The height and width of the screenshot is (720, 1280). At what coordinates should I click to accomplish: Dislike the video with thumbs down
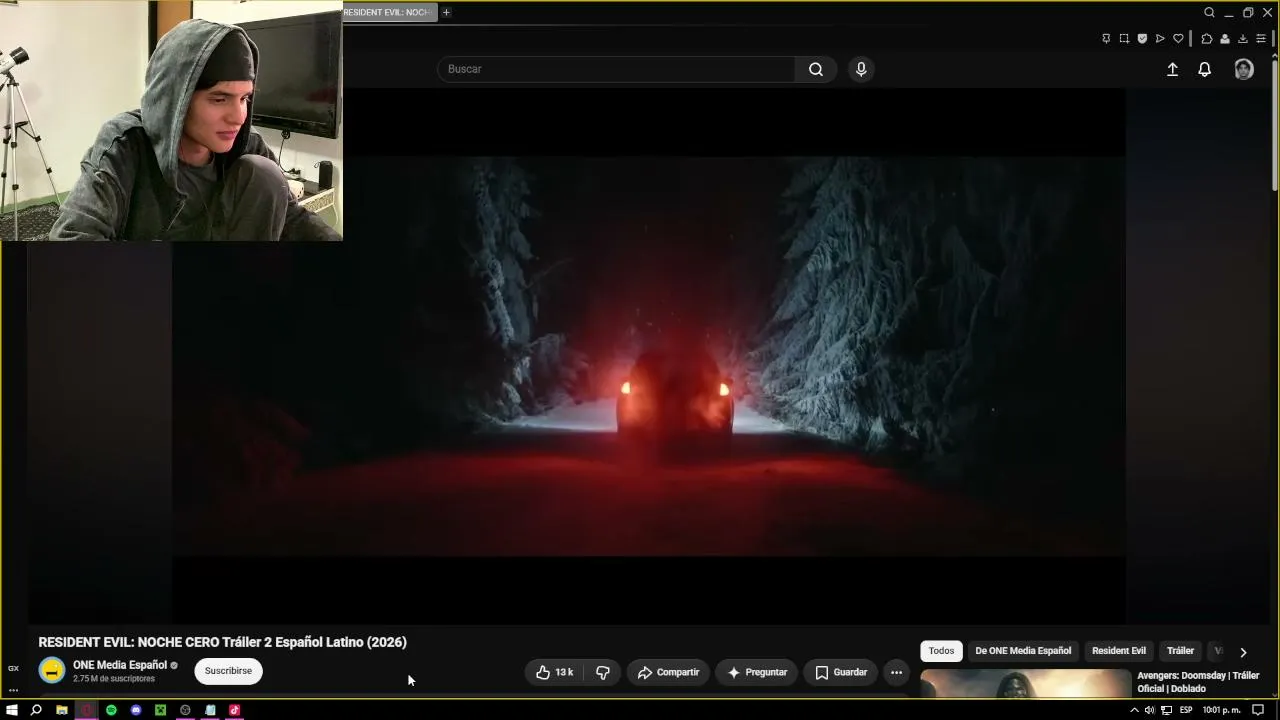coord(602,672)
